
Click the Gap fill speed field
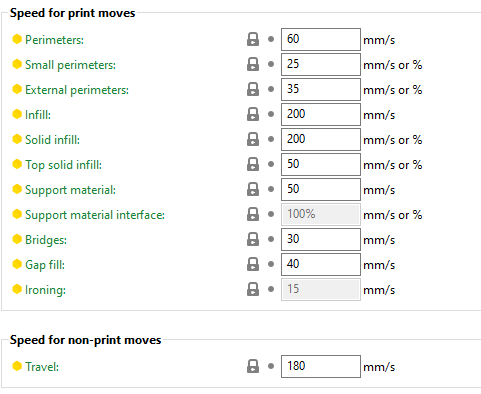point(321,264)
